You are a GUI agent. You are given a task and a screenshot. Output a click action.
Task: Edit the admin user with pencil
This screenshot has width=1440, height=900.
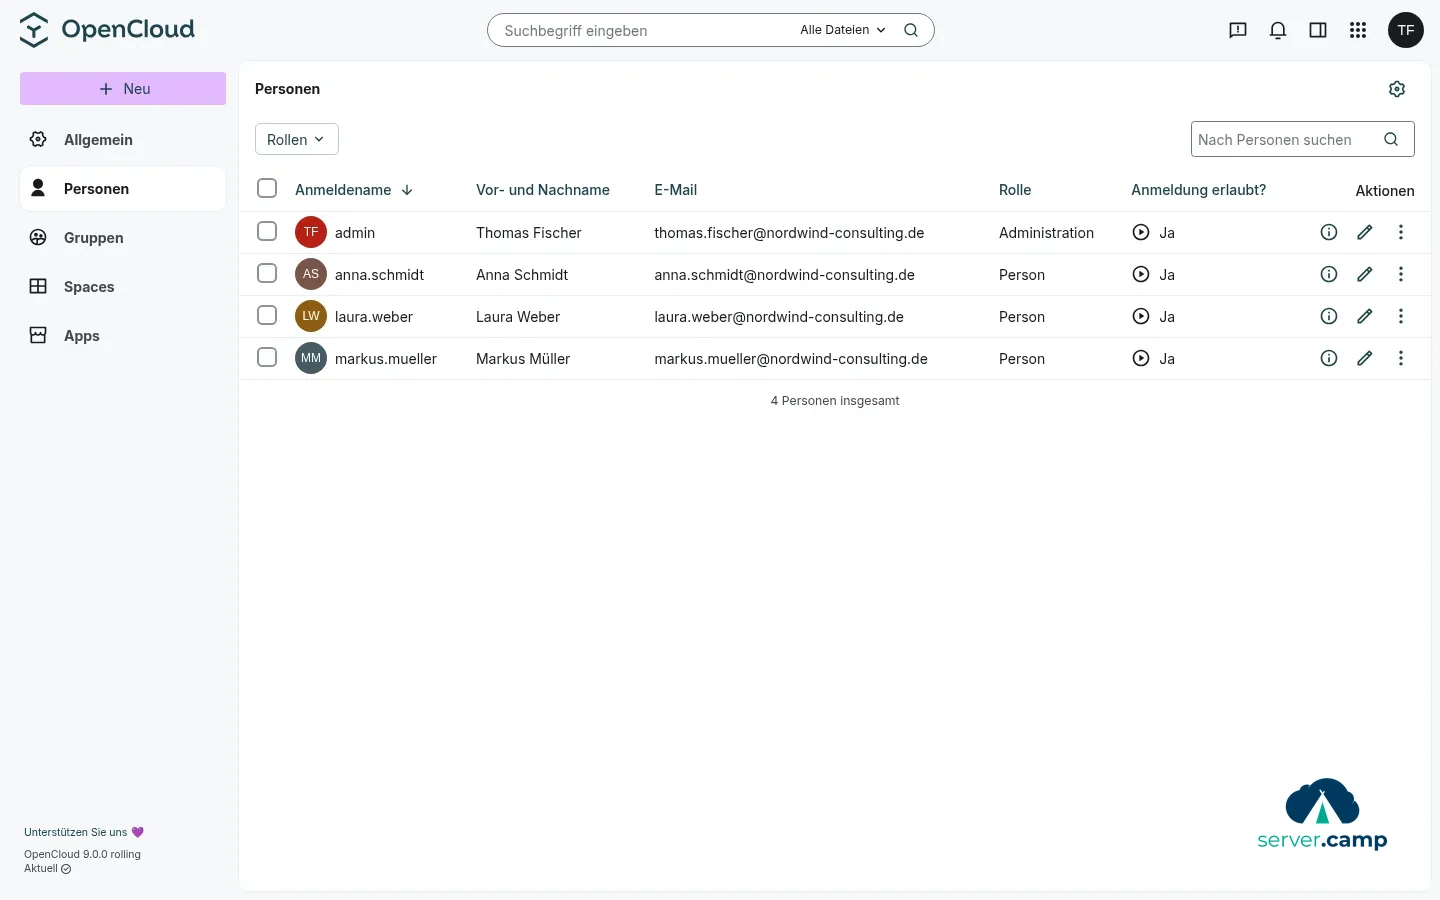[1365, 232]
